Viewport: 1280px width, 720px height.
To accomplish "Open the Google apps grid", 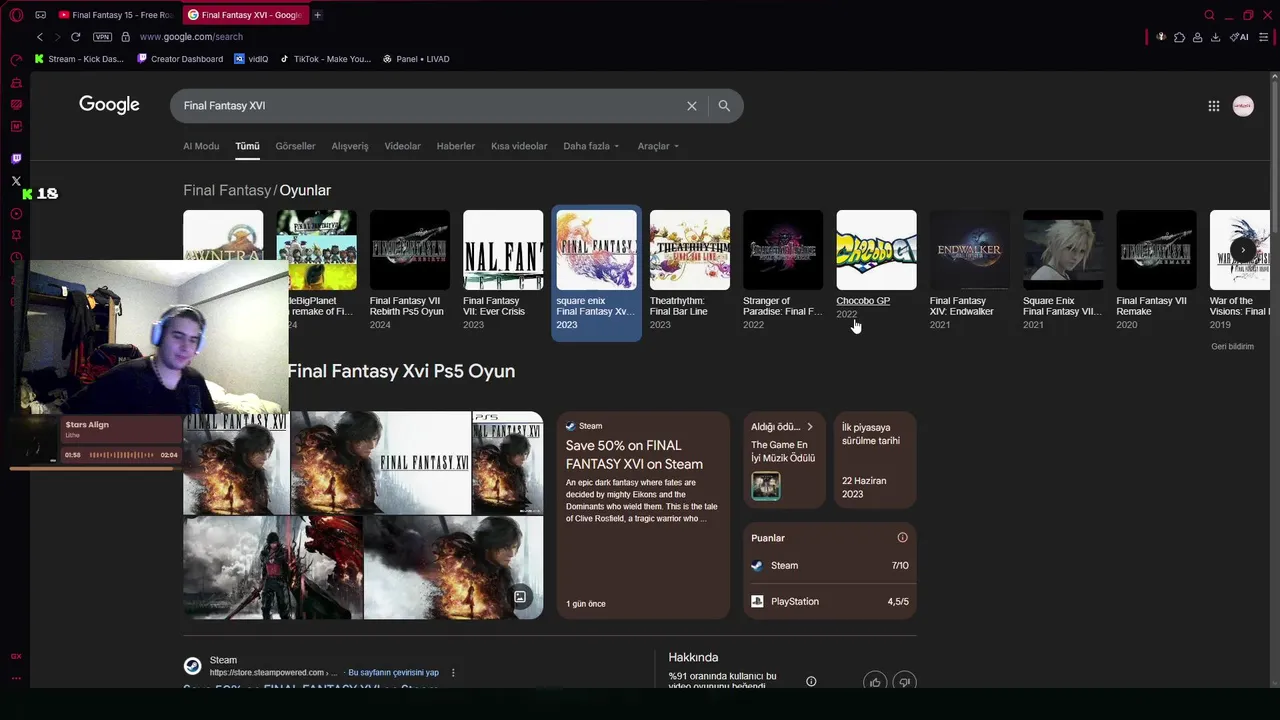I will pyautogui.click(x=1213, y=106).
